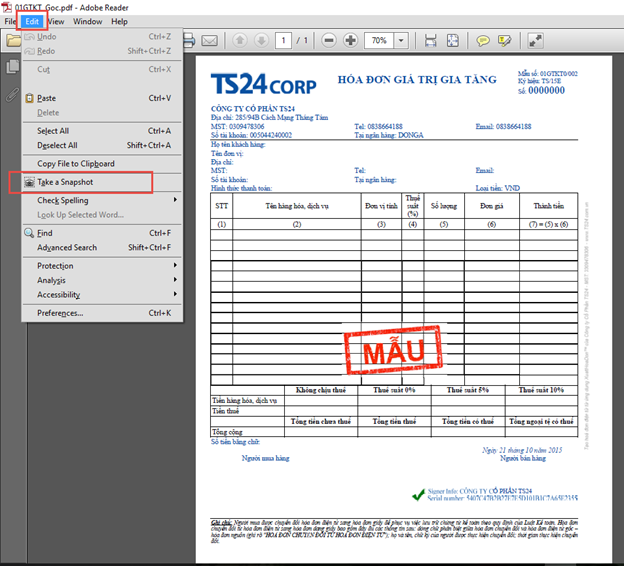Click the zoom in plus button
The width and height of the screenshot is (624, 566).
[x=351, y=40]
